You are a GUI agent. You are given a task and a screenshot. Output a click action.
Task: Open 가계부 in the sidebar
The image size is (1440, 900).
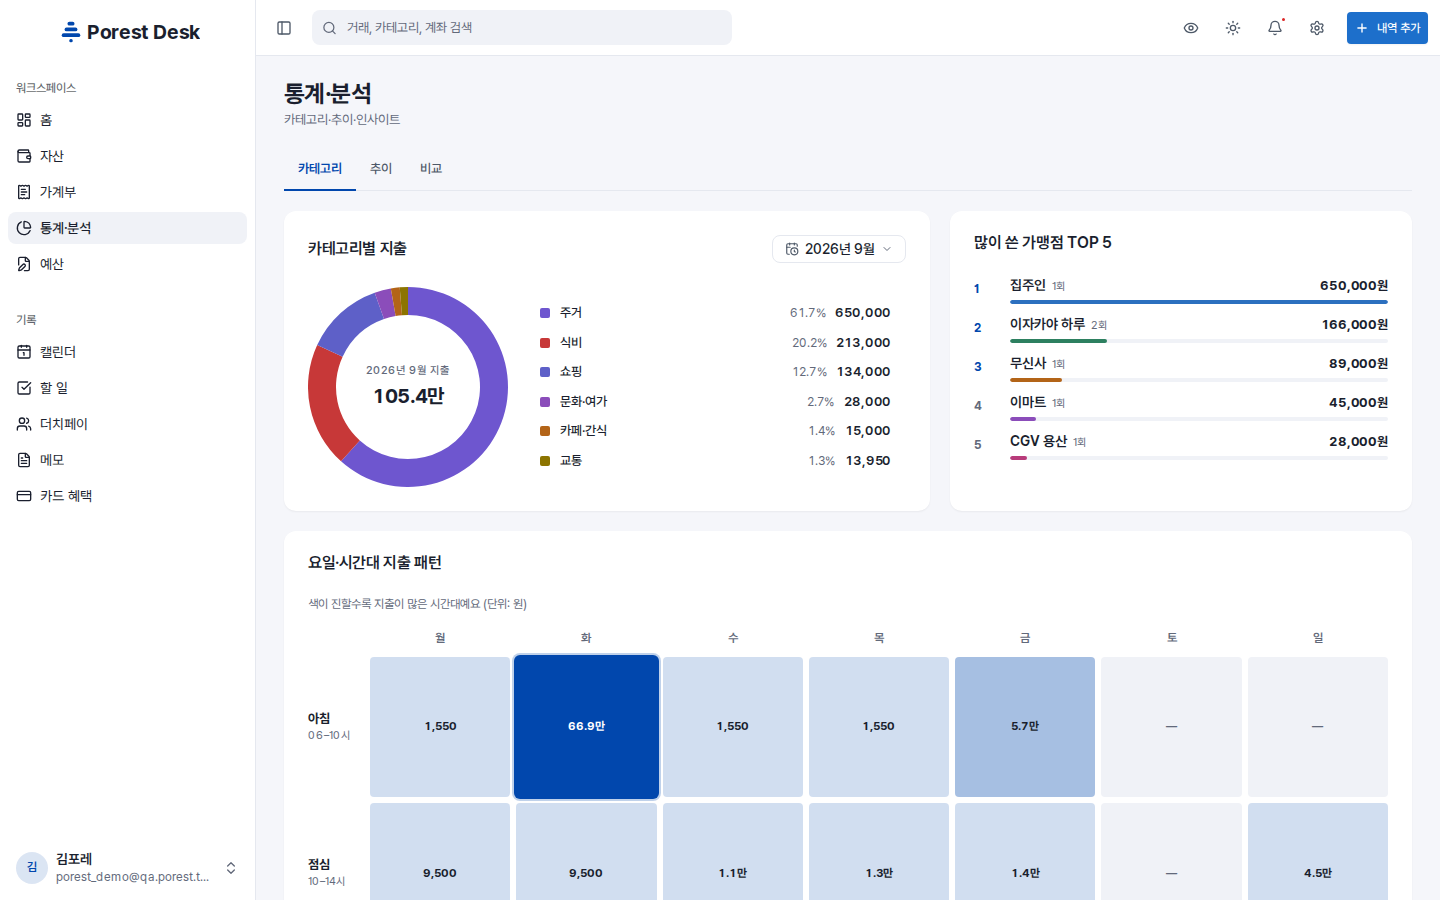point(127,192)
